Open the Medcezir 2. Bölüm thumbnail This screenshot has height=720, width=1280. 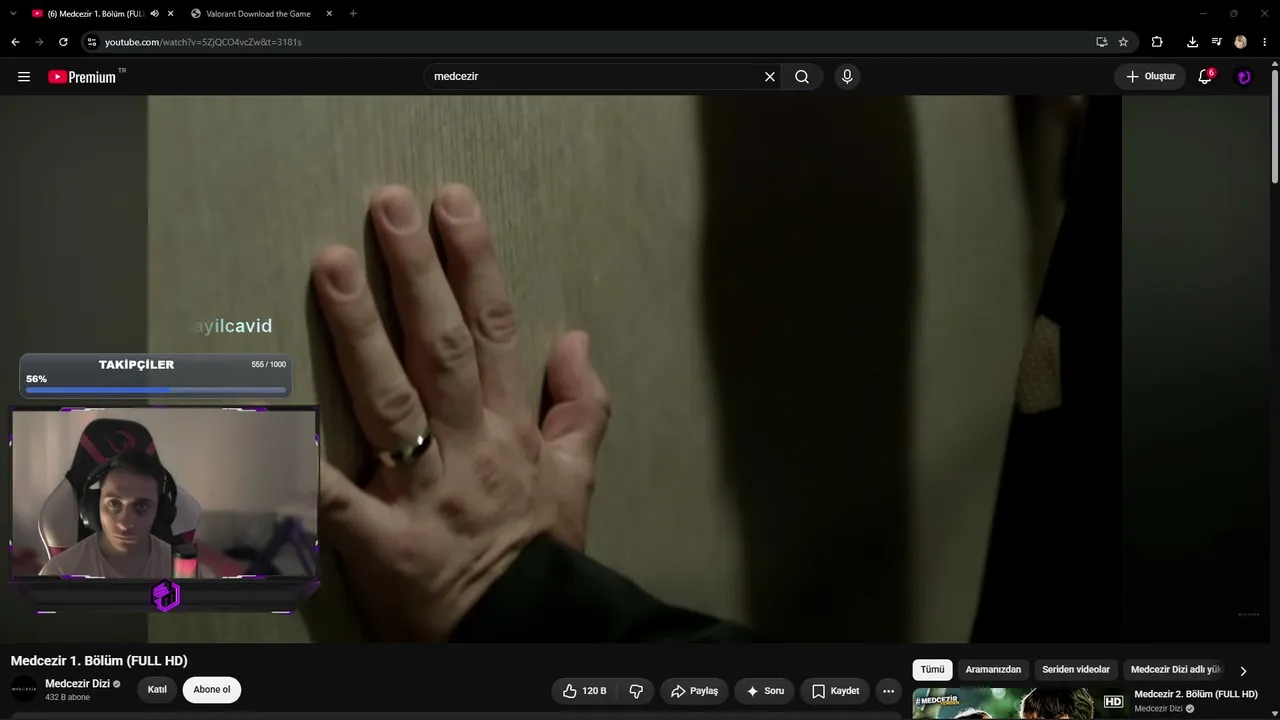click(1020, 704)
